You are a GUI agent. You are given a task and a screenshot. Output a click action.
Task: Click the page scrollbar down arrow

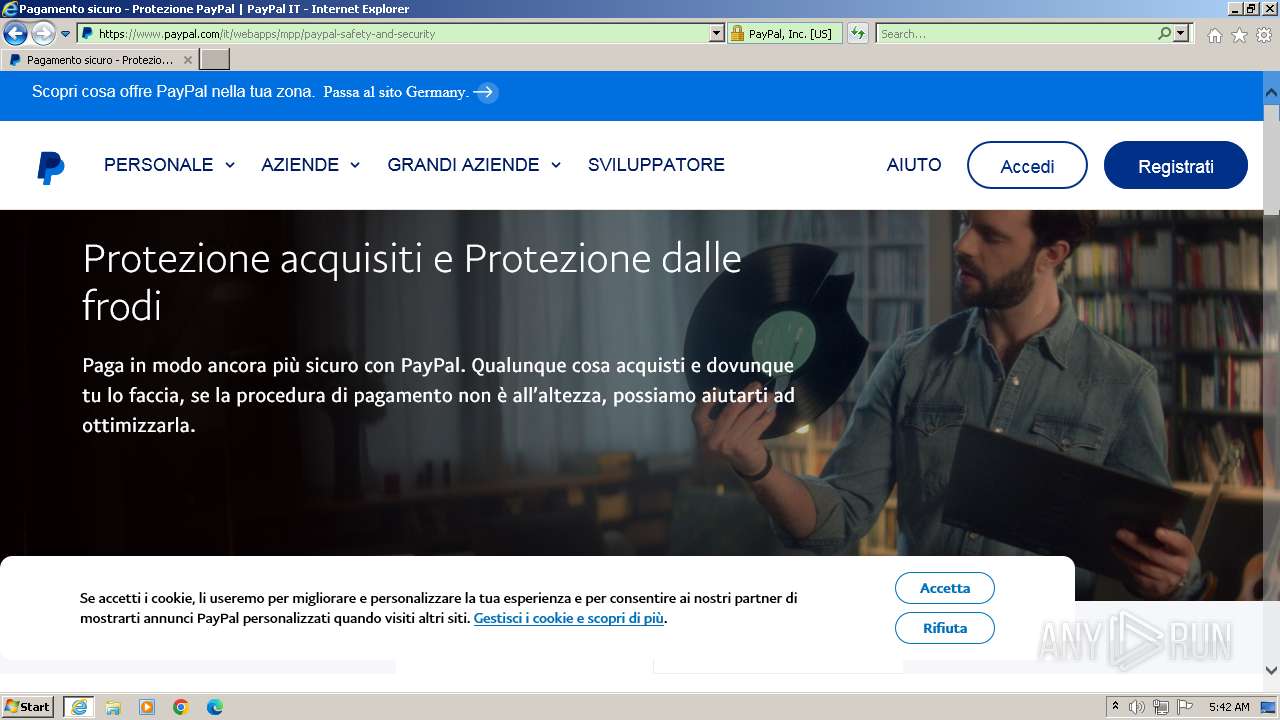click(1271, 671)
